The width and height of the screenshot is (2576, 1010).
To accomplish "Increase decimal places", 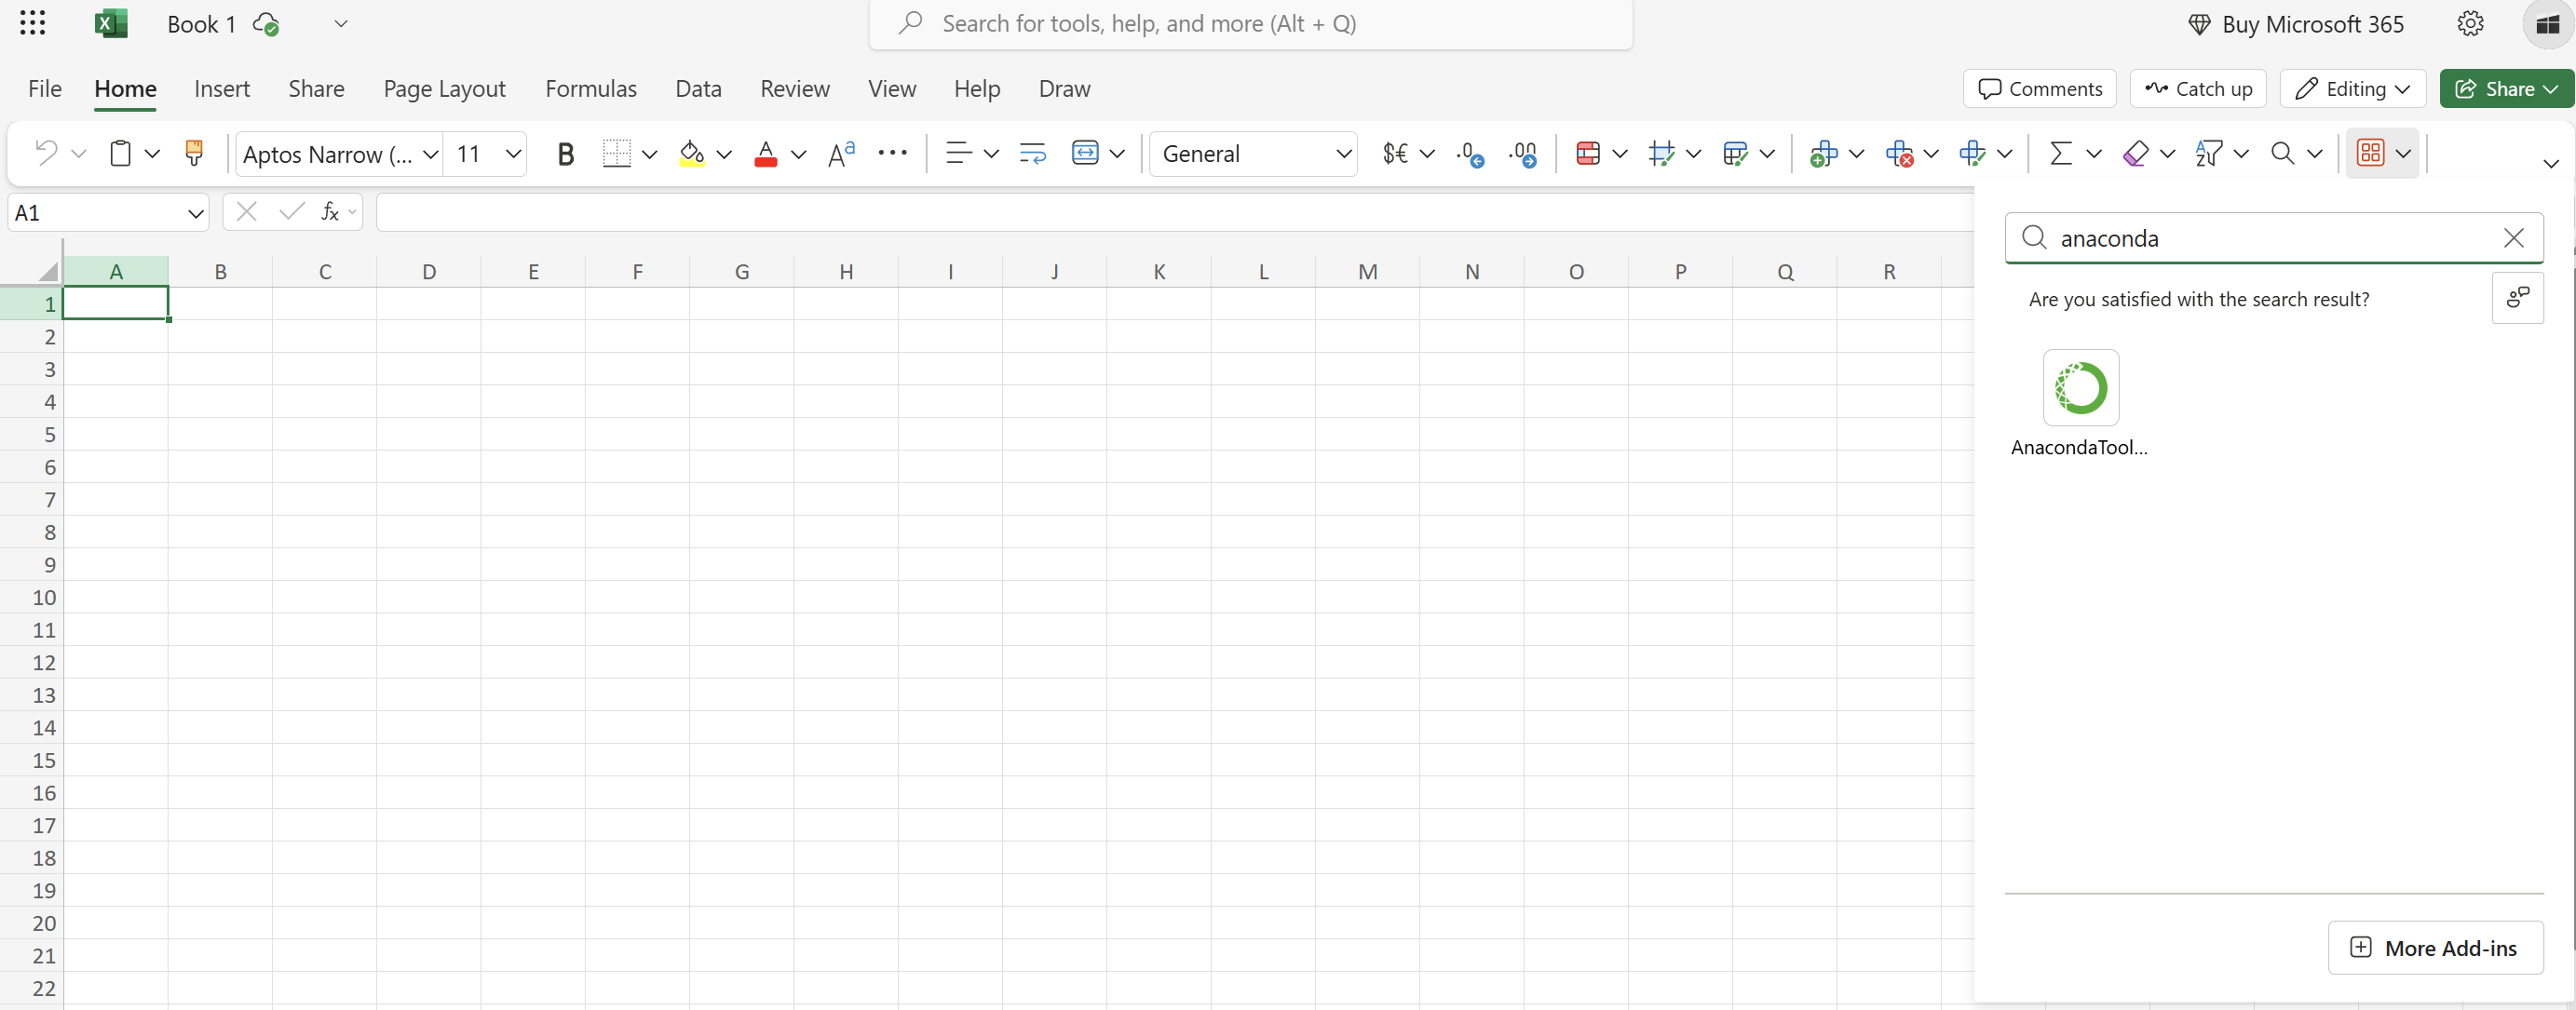I will tap(1523, 153).
